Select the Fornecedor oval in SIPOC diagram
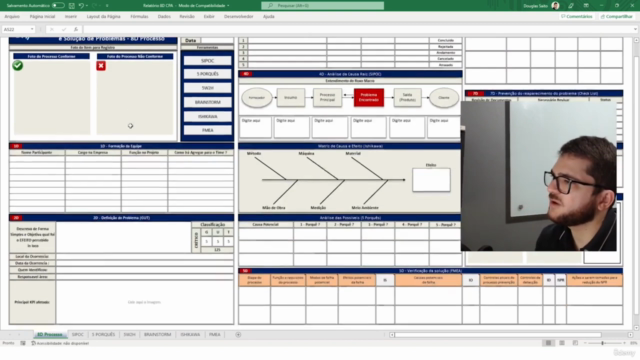The image size is (640, 360). [x=257, y=98]
